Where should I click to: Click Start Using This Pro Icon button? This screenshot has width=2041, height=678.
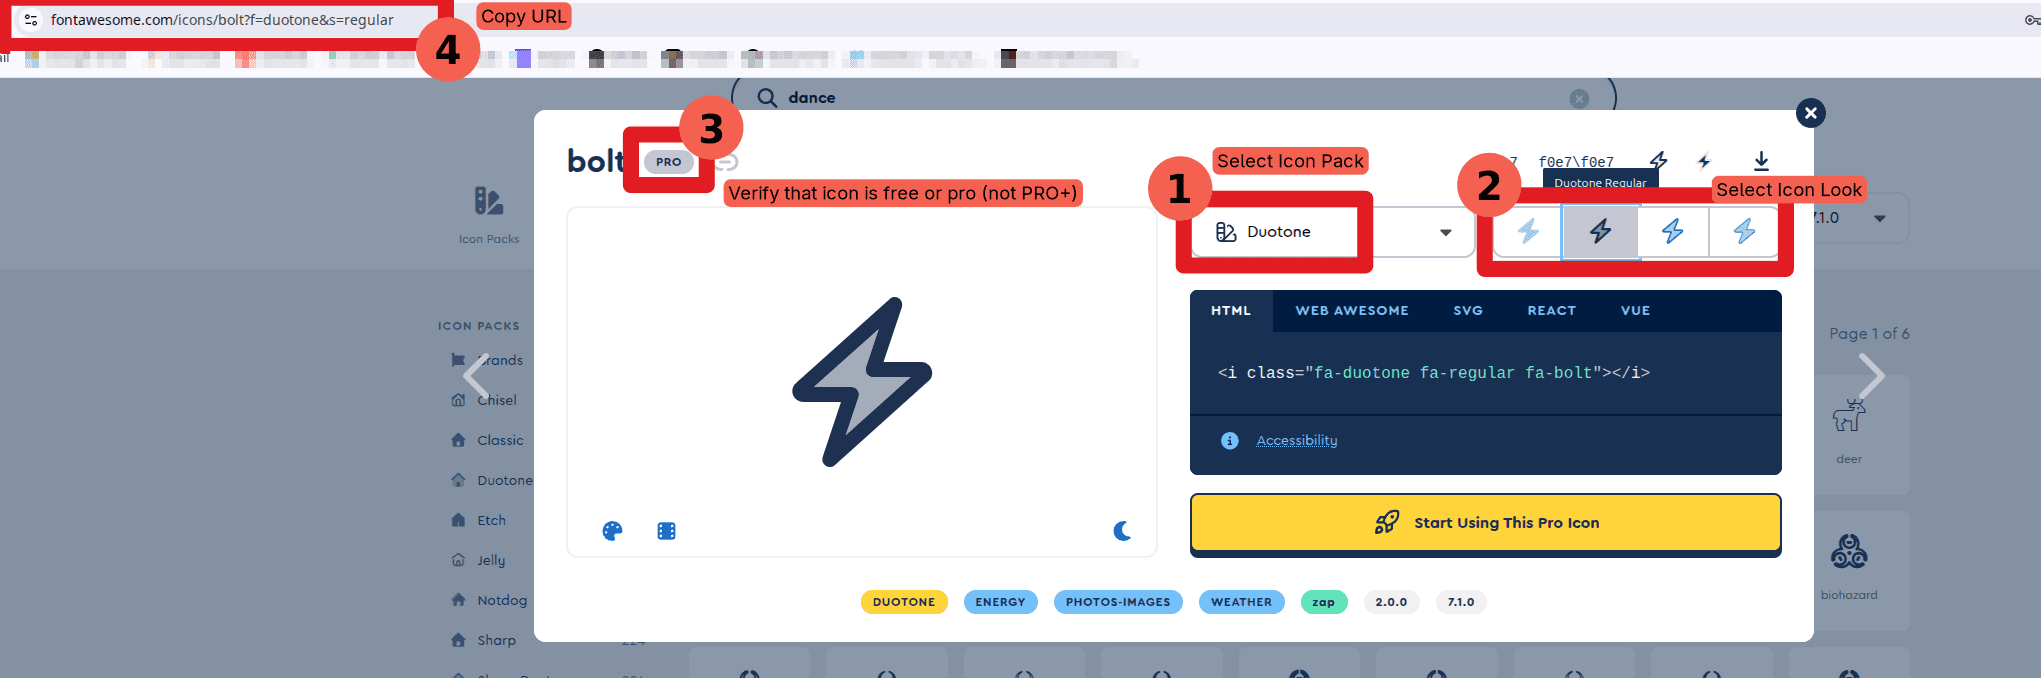coord(1485,522)
